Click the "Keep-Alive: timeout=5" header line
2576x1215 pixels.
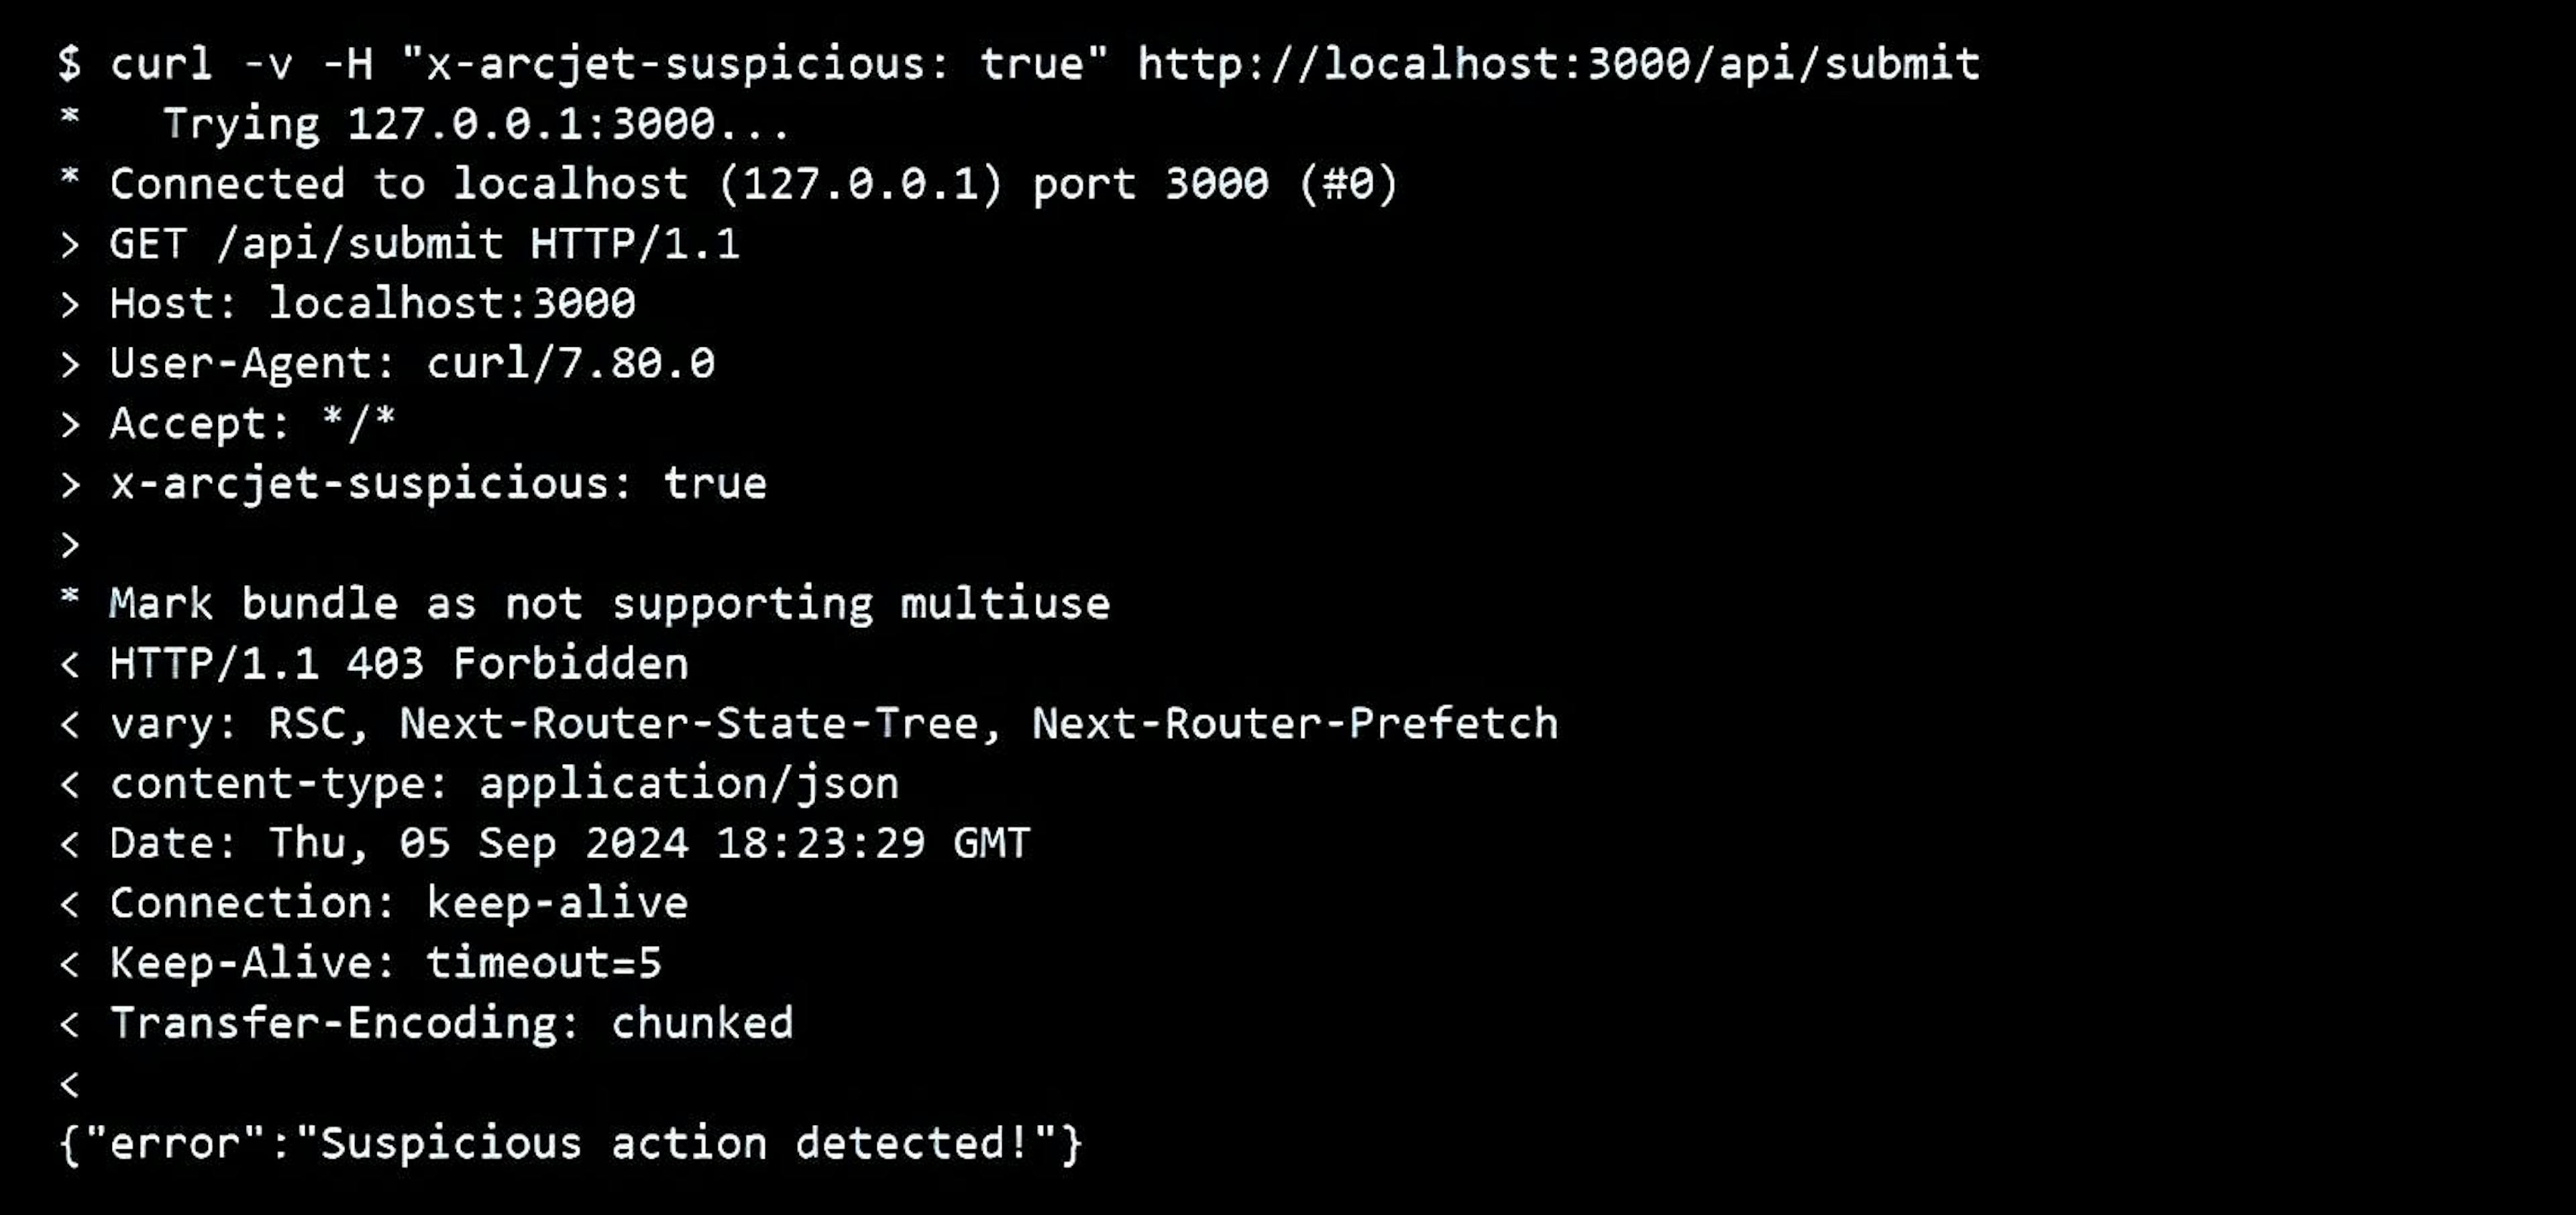tap(385, 963)
